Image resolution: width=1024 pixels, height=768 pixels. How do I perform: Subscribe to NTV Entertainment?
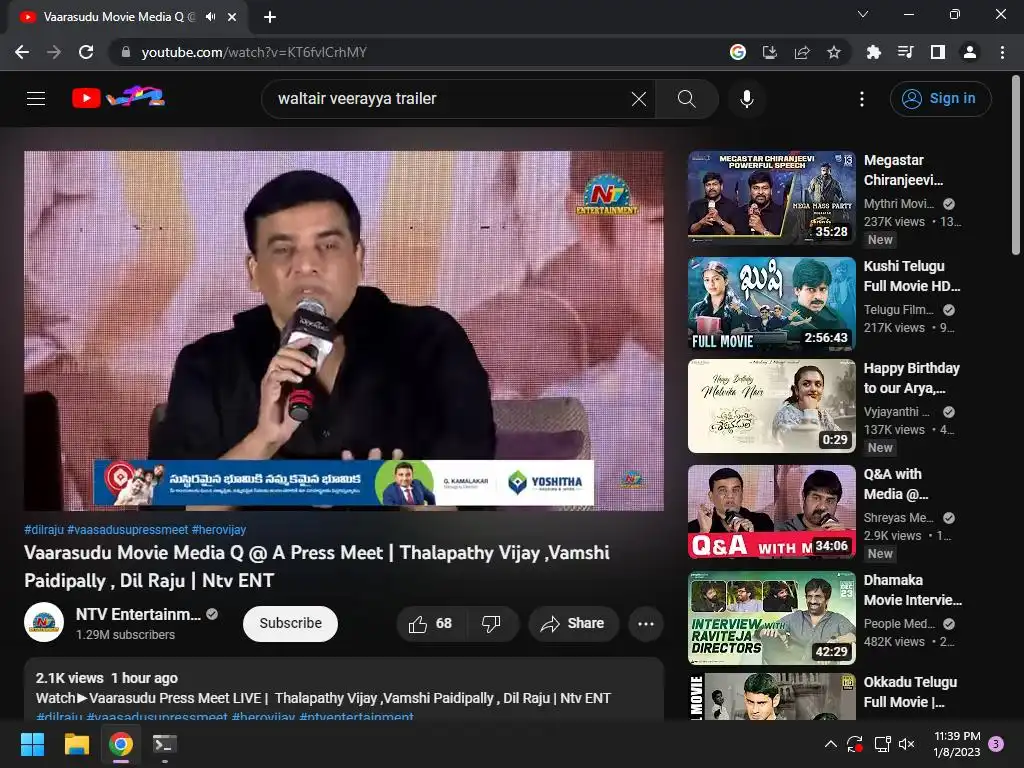(x=291, y=624)
